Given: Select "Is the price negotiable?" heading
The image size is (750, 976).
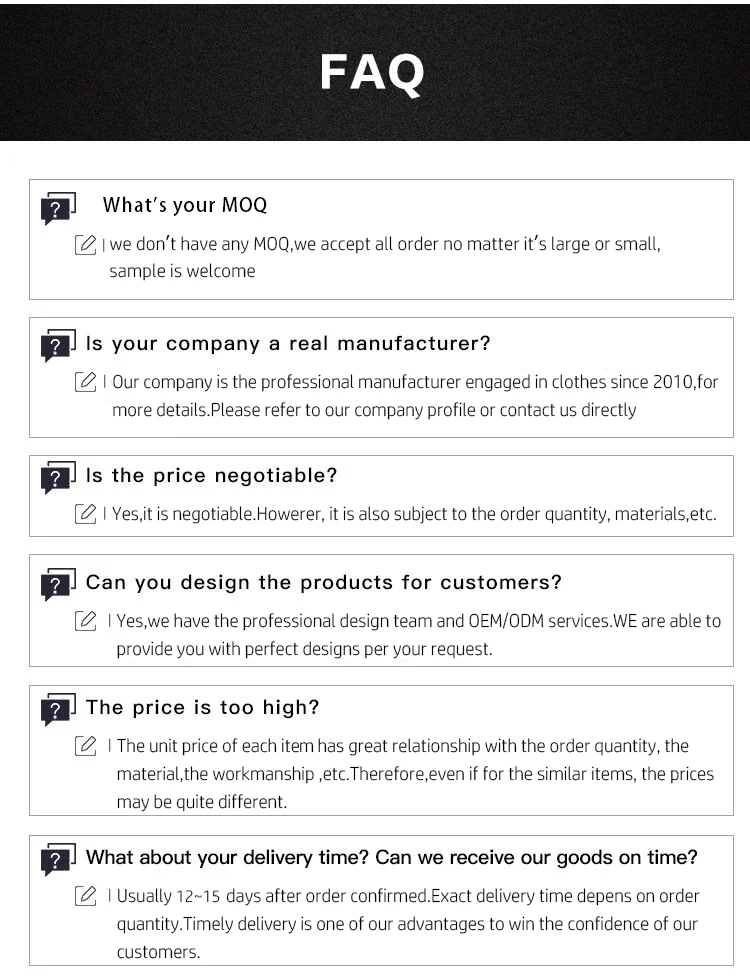Looking at the screenshot, I should [211, 476].
